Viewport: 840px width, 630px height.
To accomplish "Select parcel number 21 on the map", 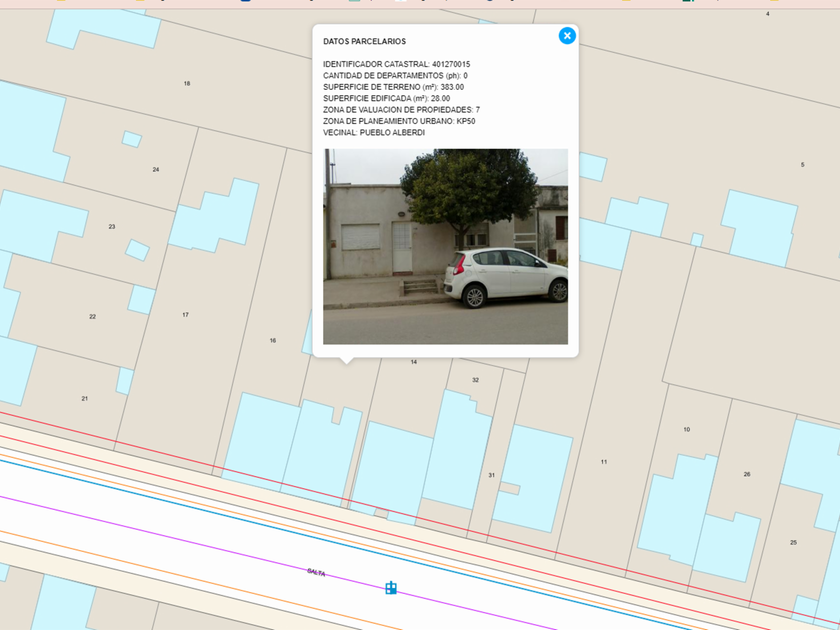I will click(85, 399).
